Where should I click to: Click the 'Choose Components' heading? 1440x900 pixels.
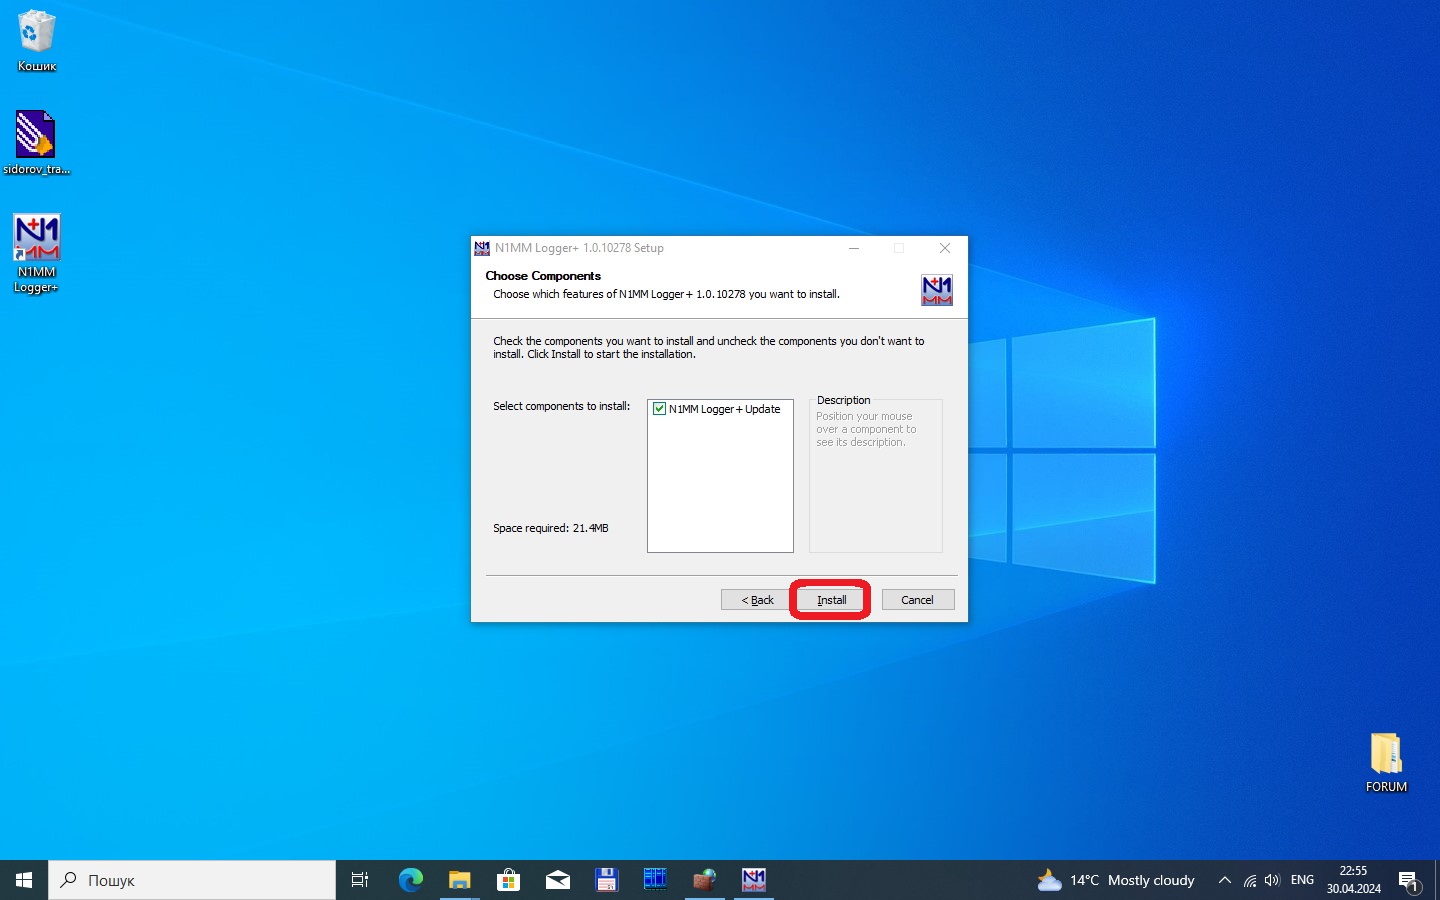pos(543,276)
